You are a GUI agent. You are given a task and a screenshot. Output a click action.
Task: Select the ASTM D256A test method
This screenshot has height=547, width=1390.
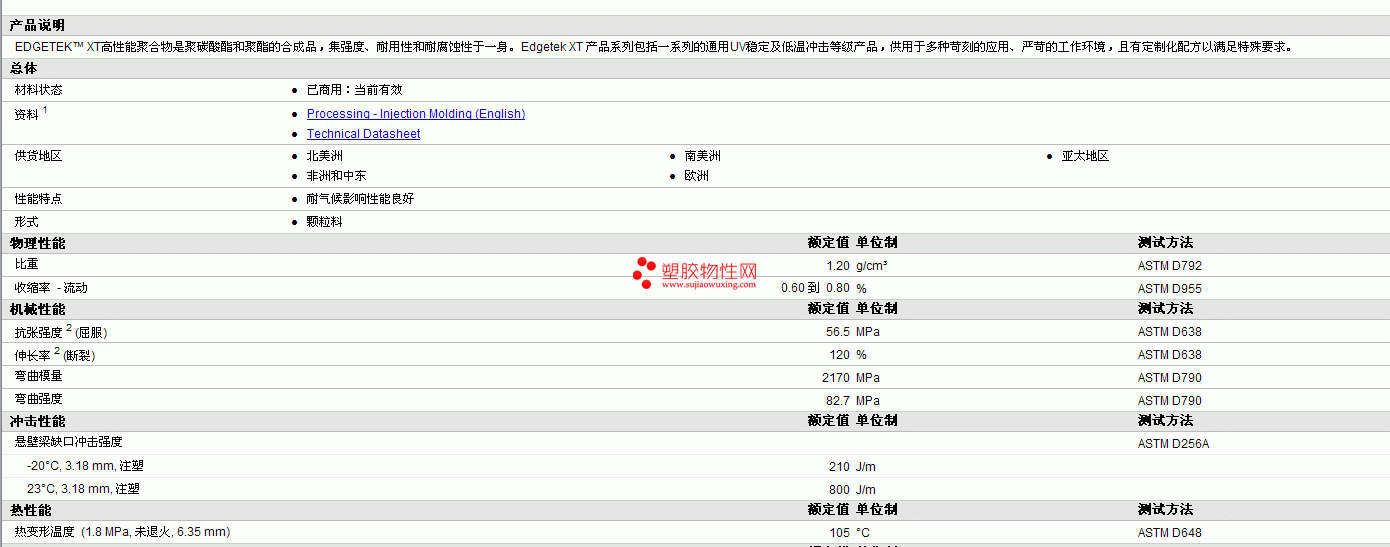(x=1174, y=444)
